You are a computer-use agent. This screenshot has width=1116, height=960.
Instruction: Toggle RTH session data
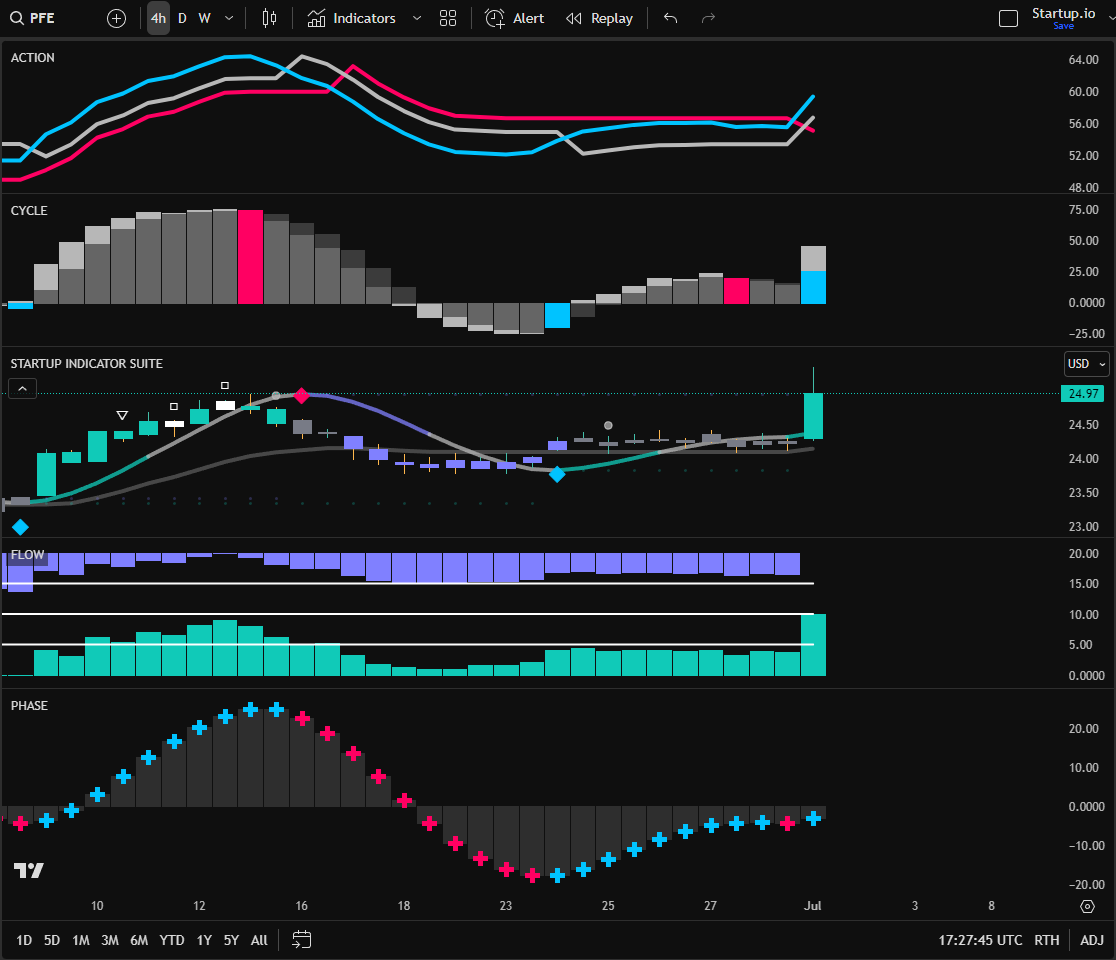[1046, 940]
